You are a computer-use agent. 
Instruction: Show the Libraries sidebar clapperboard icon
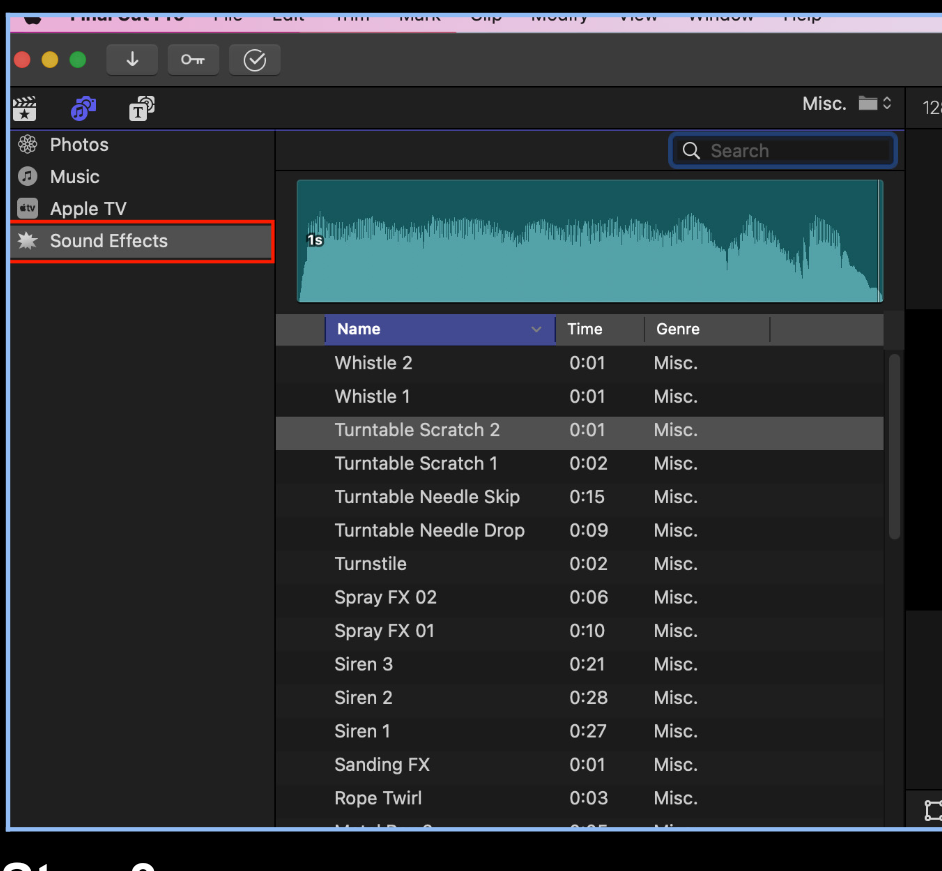(x=25, y=109)
